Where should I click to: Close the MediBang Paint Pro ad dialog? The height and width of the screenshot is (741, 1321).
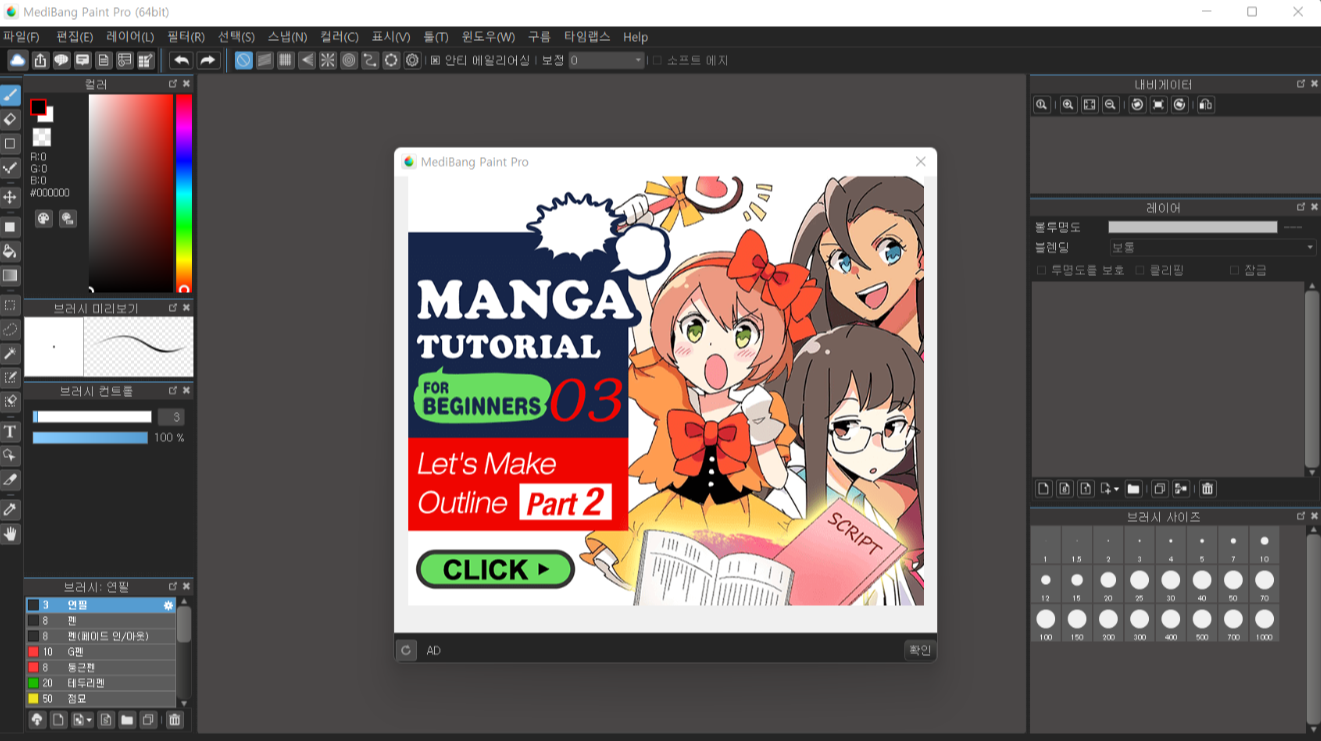click(920, 161)
